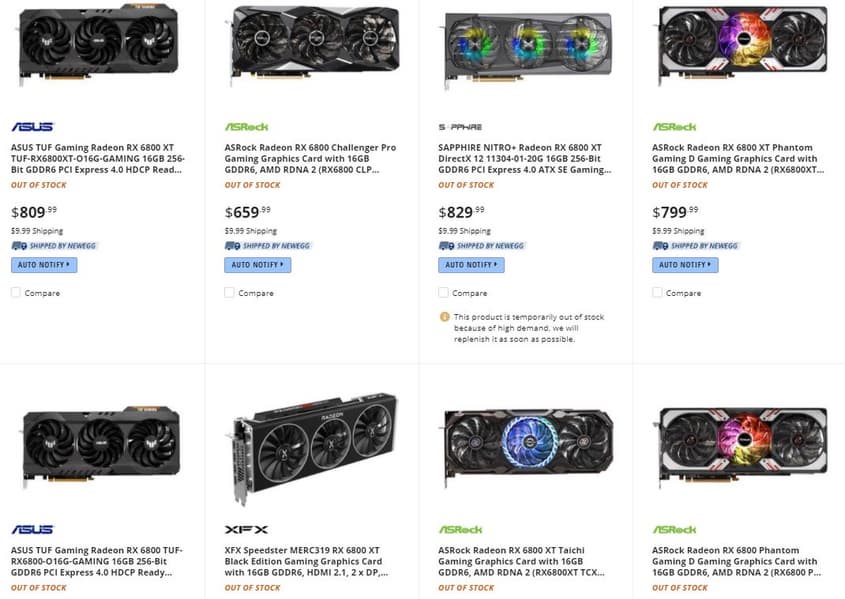This screenshot has height=599, width=845.
Task: Click the ASRock logo above RX 6800 XT Phantom
Action: [x=674, y=127]
